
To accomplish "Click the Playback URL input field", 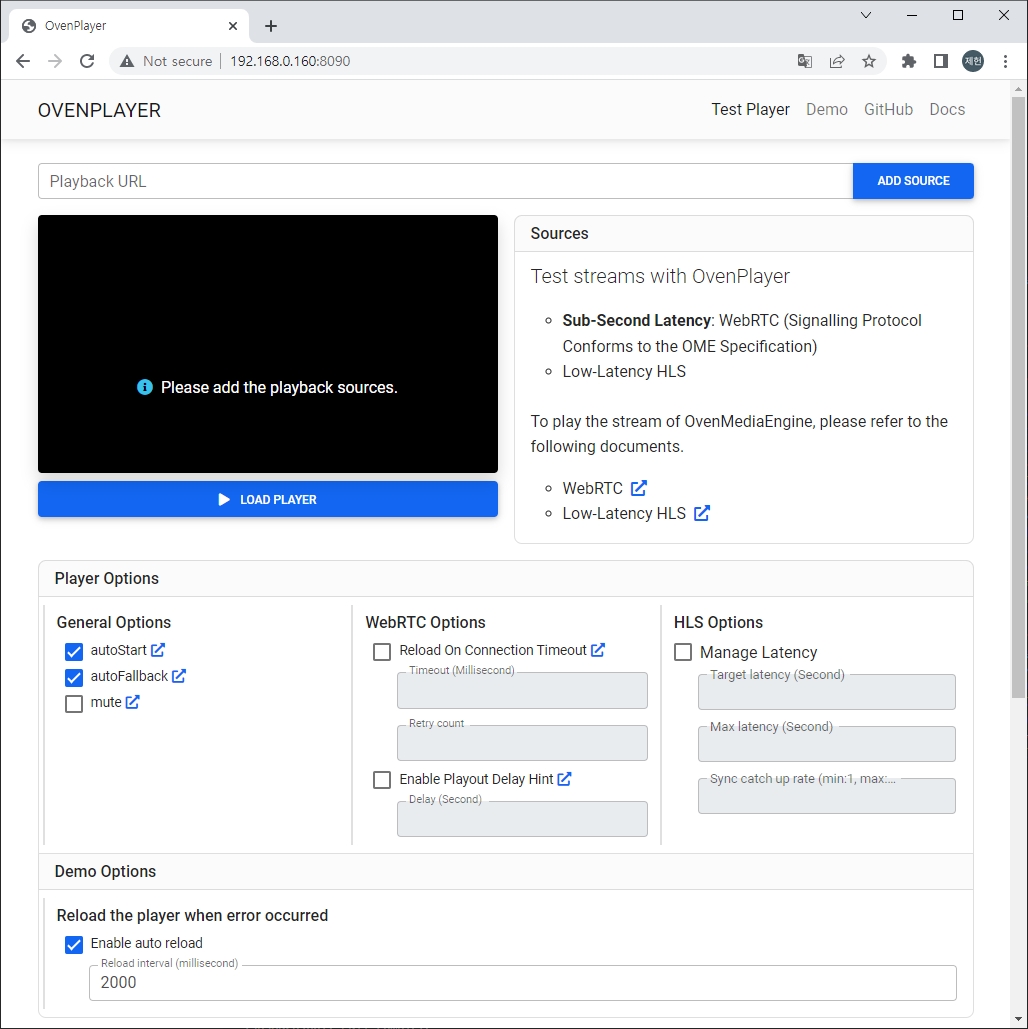I will click(x=445, y=181).
